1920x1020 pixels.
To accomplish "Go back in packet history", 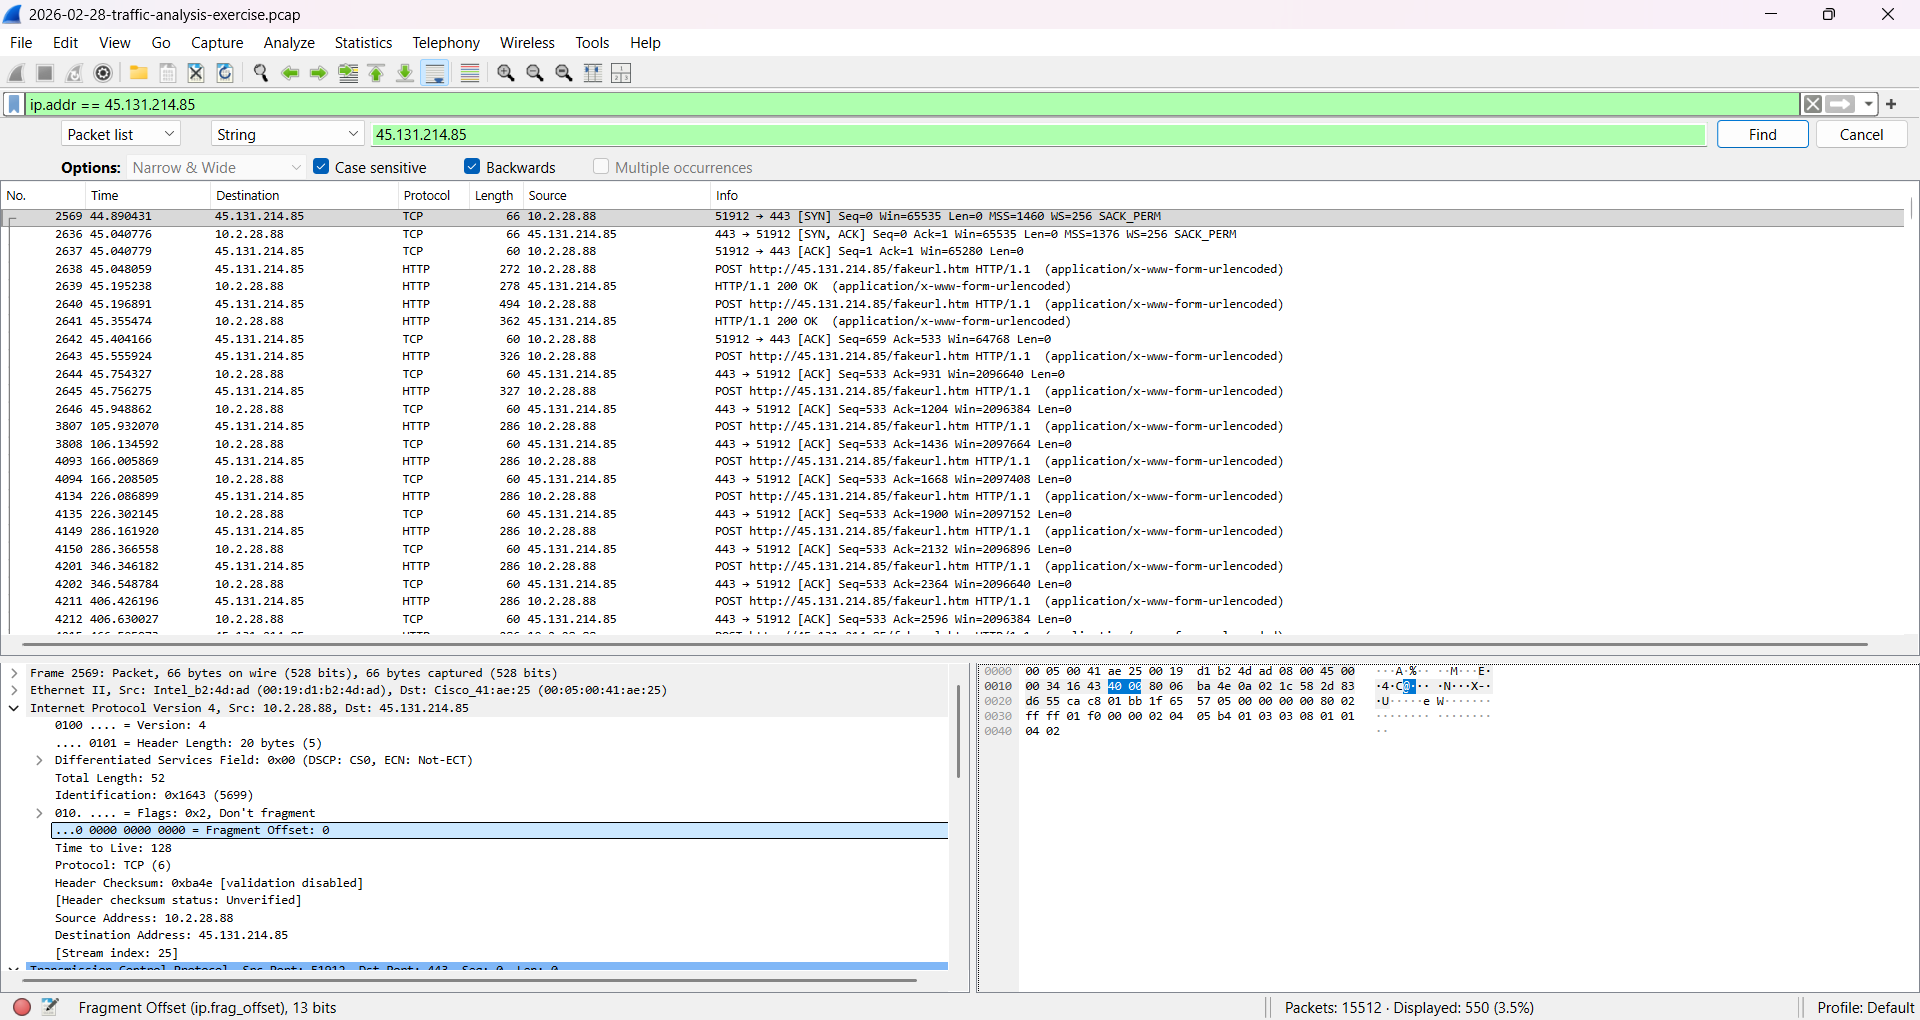I will (x=290, y=73).
